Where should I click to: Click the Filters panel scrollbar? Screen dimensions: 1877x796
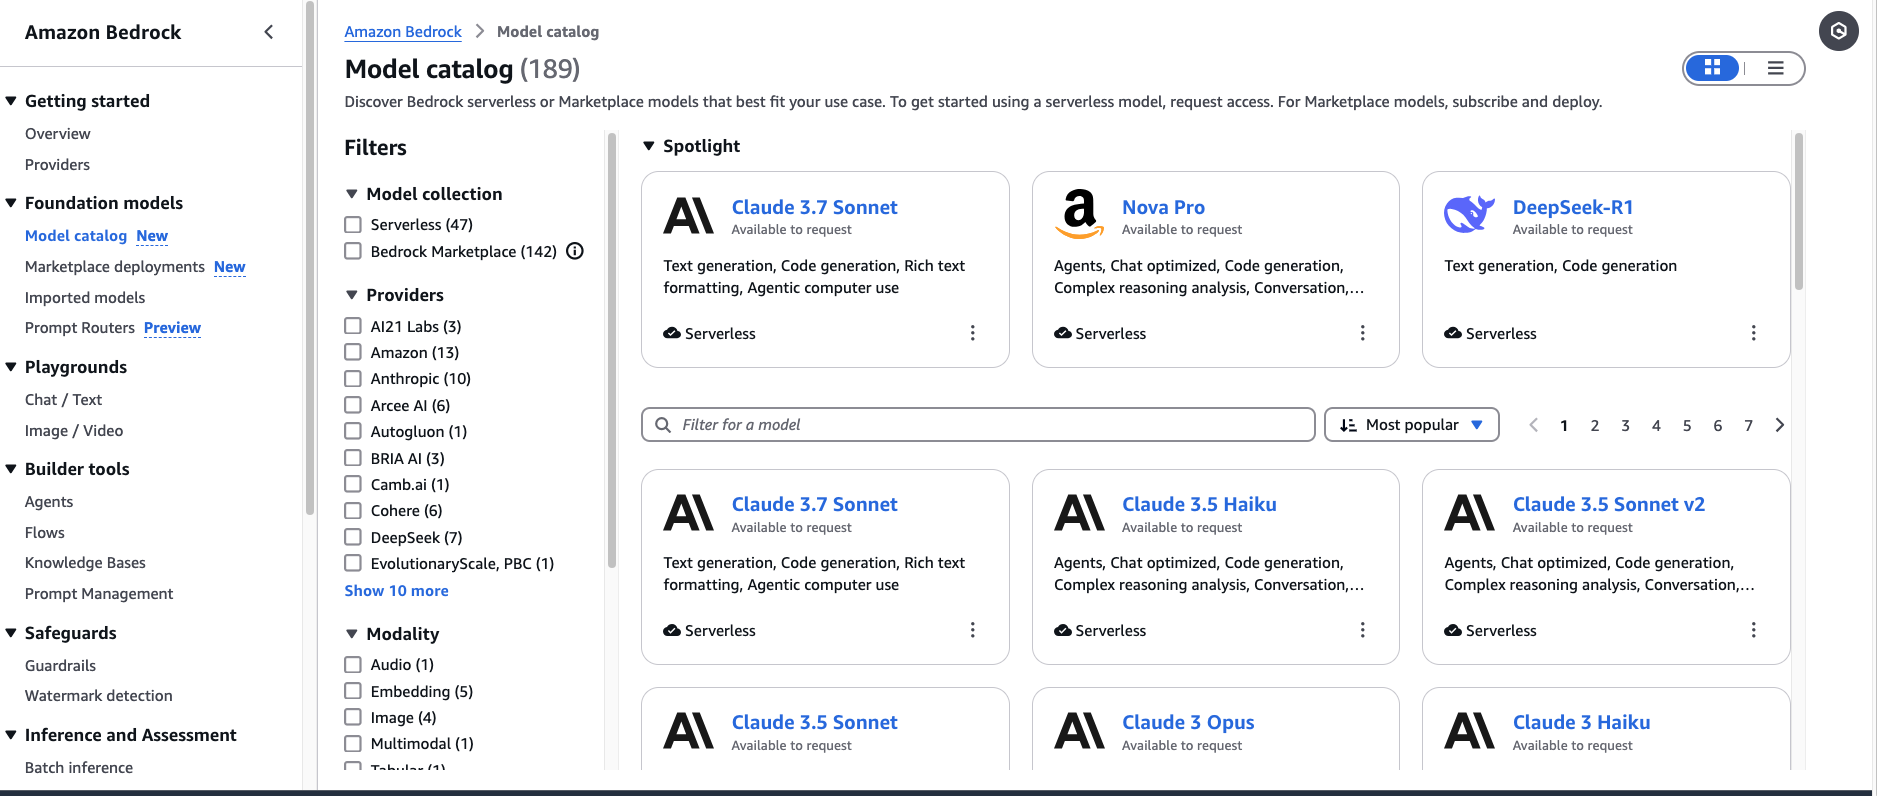[611, 350]
